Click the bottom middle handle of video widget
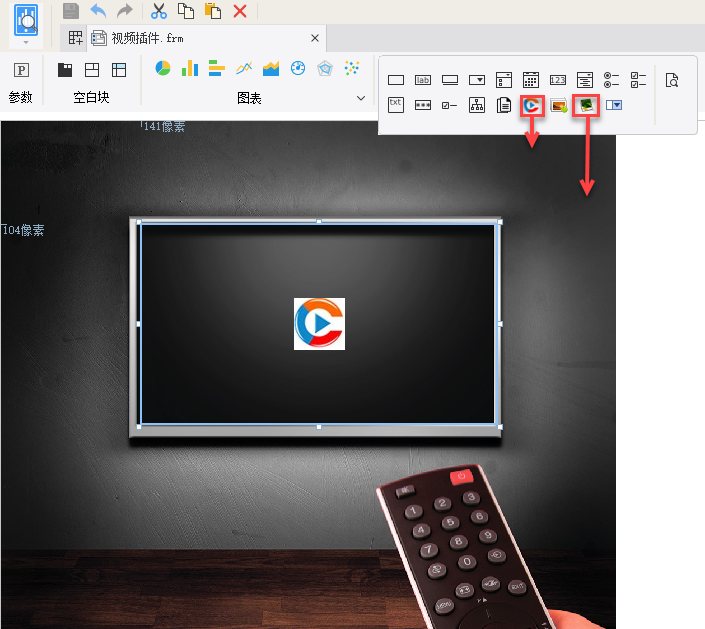The height and width of the screenshot is (629, 705). point(319,427)
